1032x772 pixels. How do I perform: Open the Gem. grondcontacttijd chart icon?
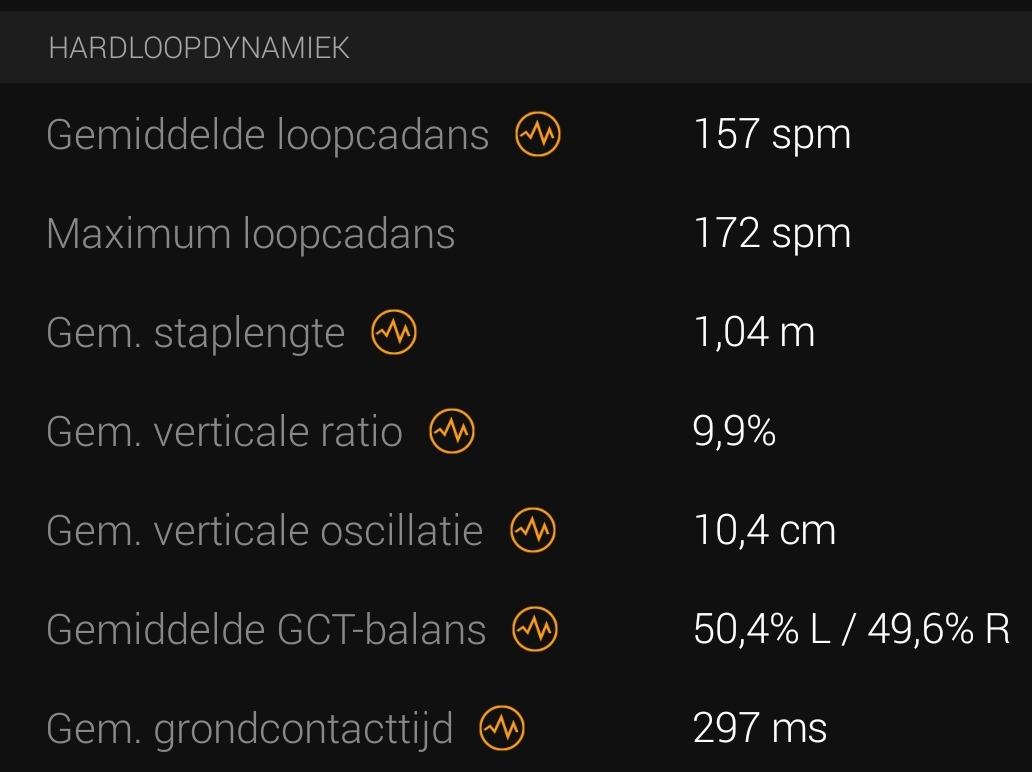(503, 729)
